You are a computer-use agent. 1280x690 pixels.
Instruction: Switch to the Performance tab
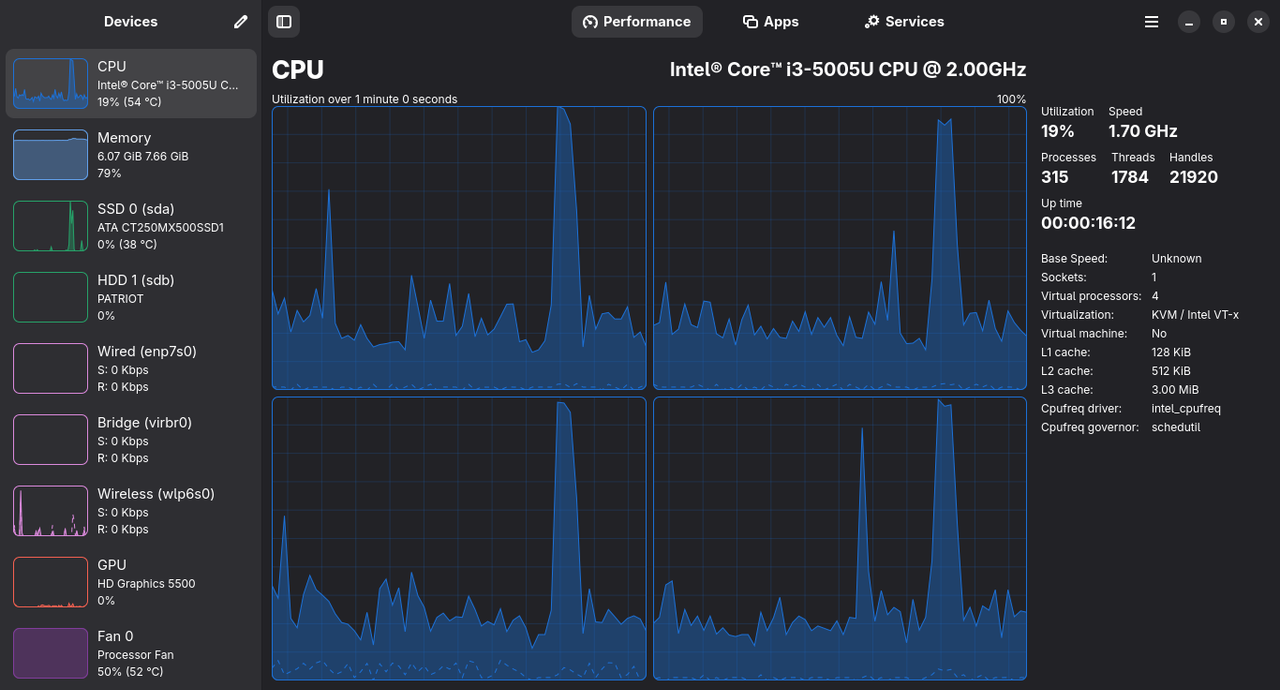point(637,21)
